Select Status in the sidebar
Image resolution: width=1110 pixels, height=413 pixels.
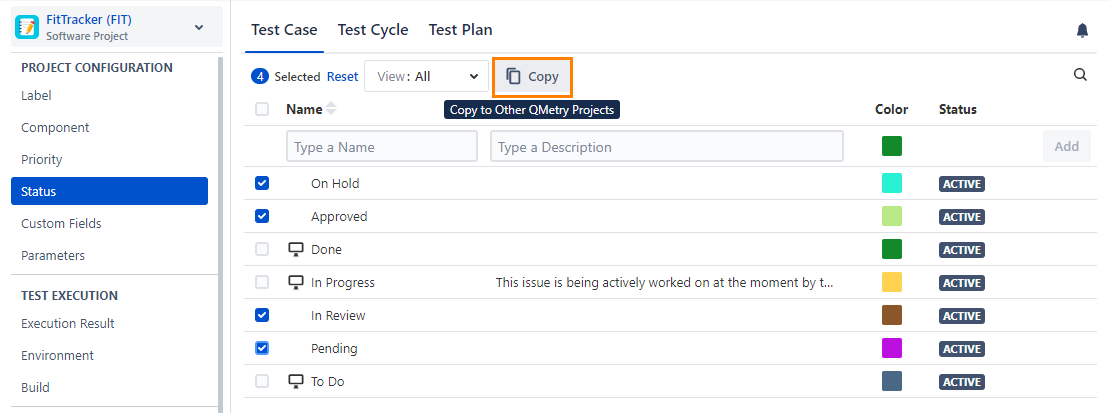pyautogui.click(x=110, y=191)
